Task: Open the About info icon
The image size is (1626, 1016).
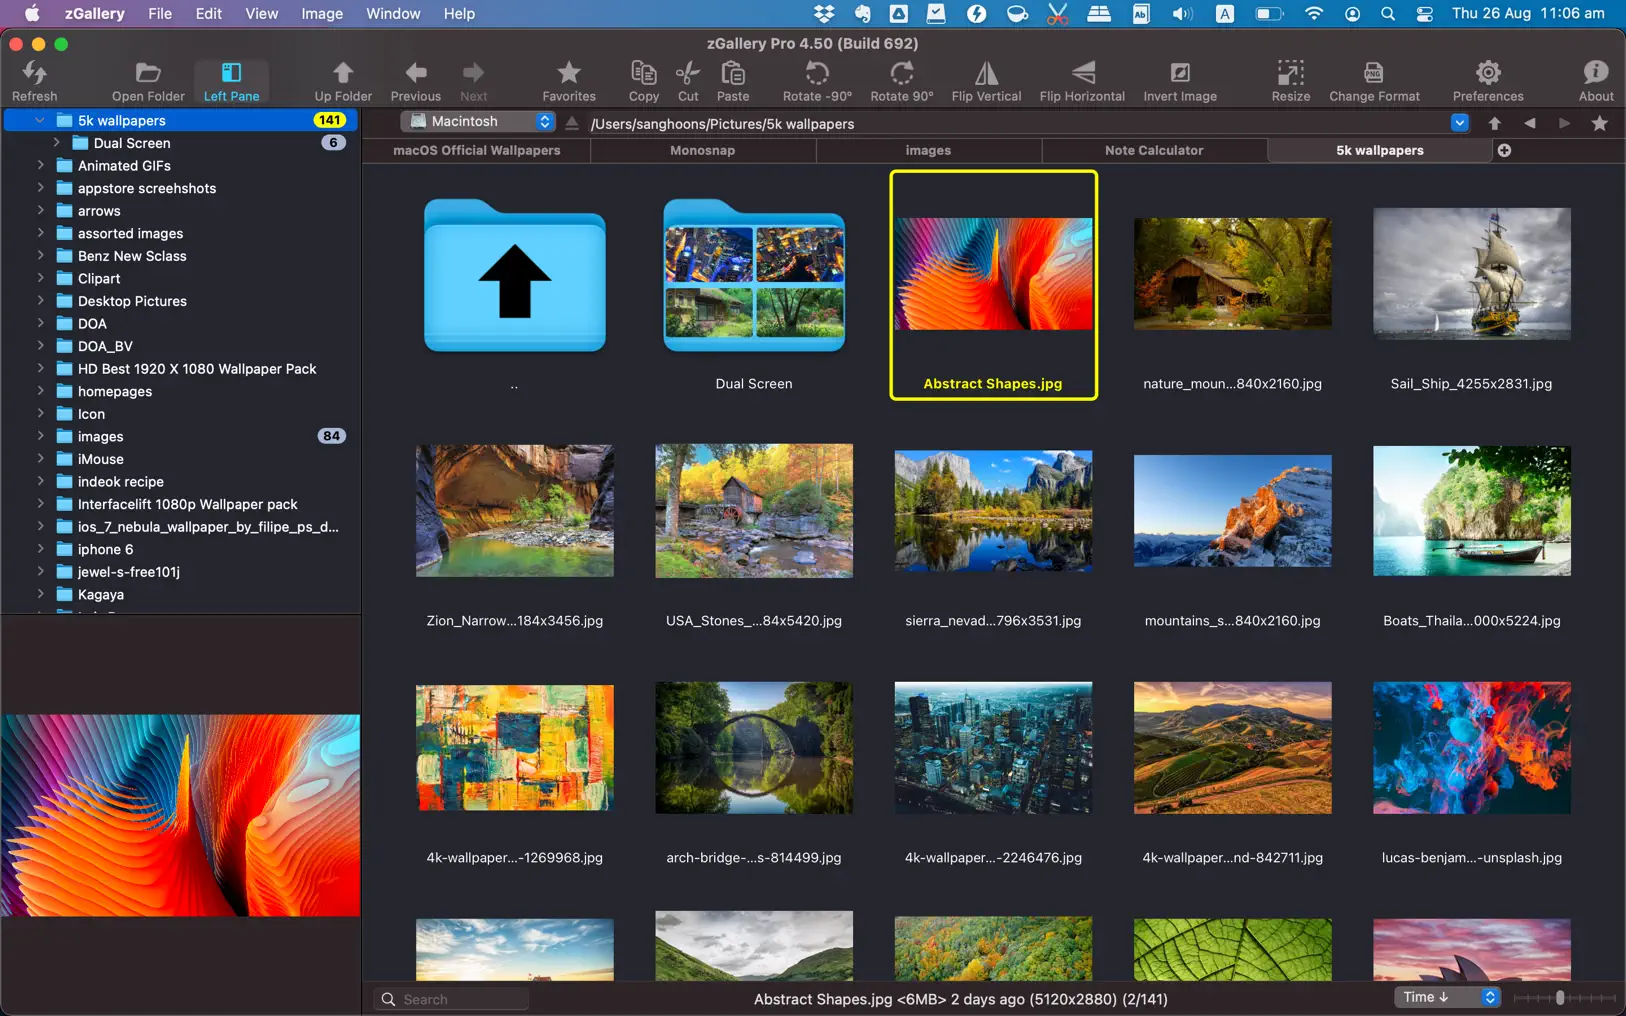Action: click(1596, 80)
